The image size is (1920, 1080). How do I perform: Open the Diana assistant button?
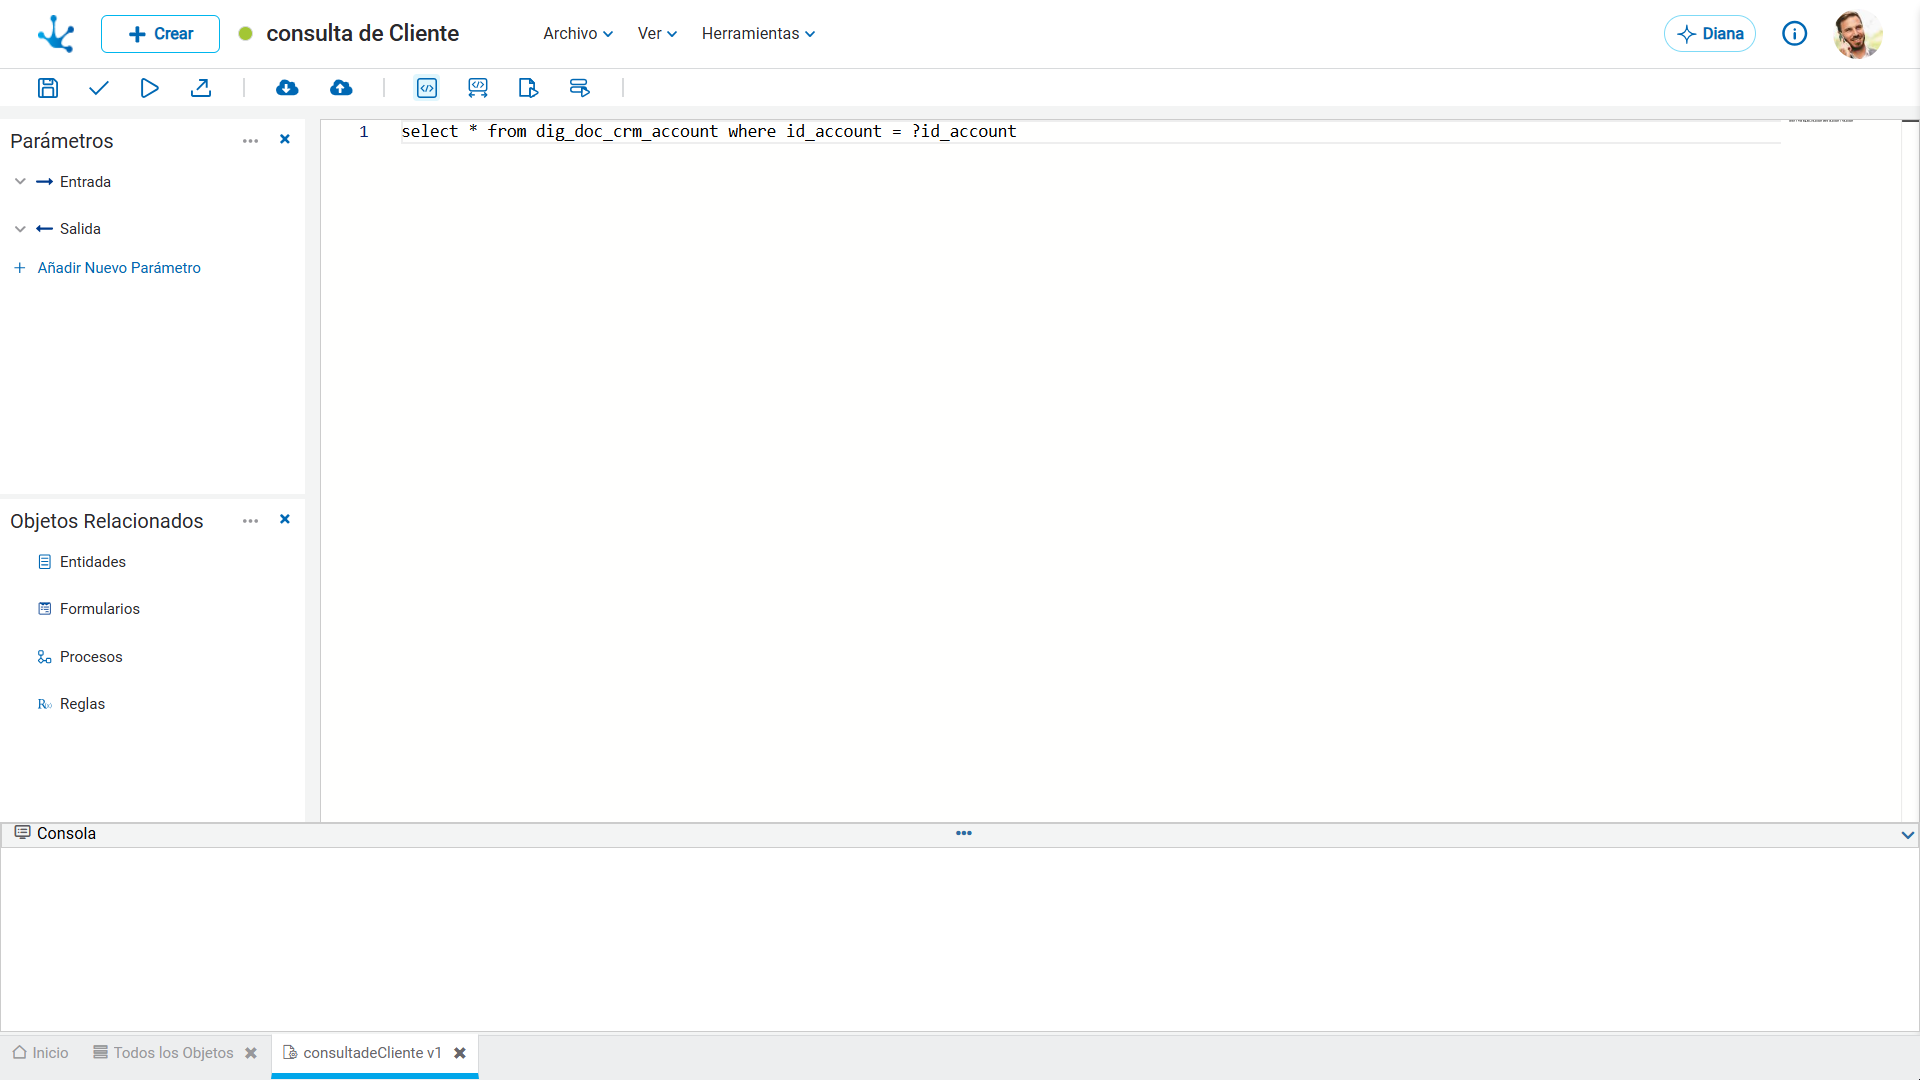(1710, 34)
